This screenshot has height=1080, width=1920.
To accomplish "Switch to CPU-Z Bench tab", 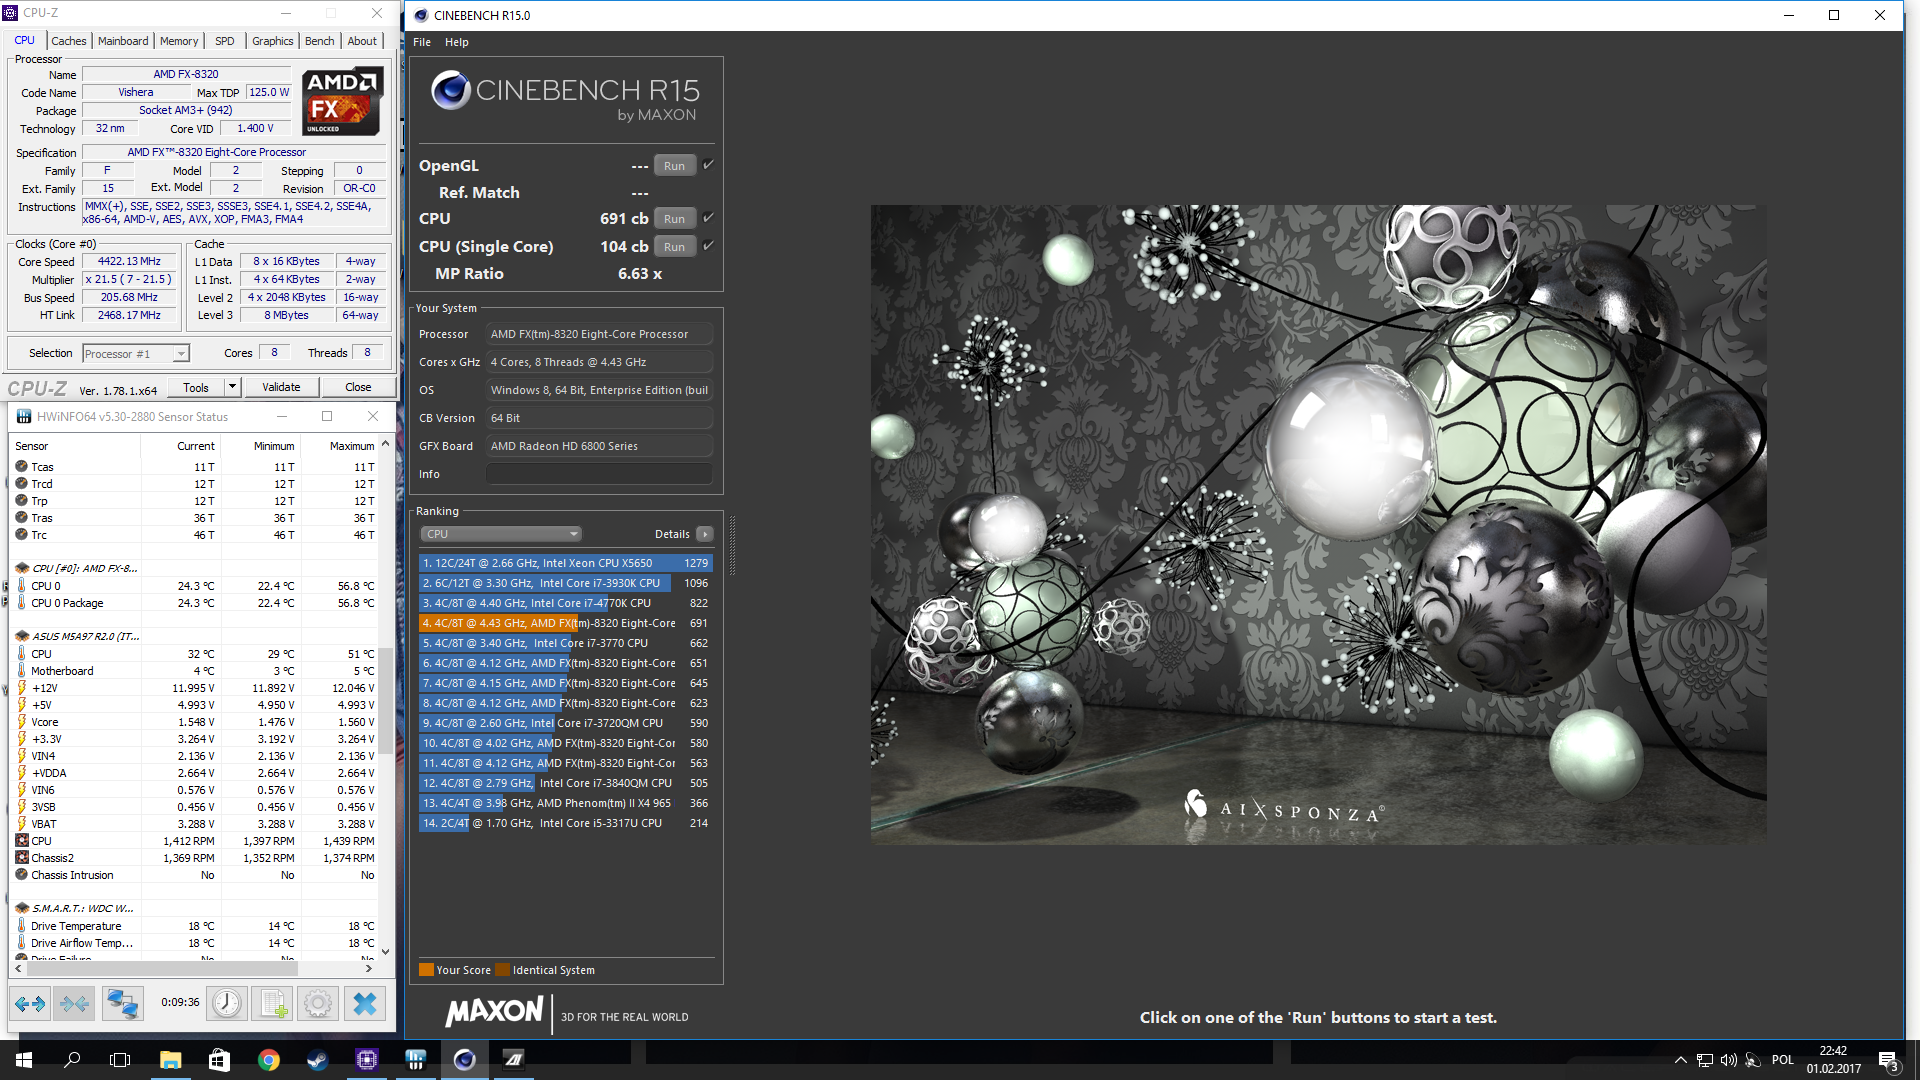I will (320, 41).
